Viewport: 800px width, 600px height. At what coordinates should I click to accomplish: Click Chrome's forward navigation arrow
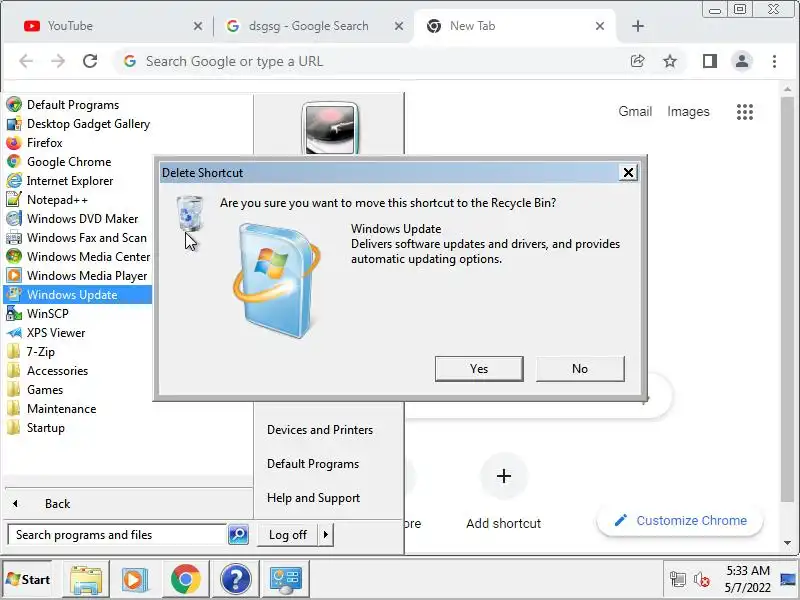pyautogui.click(x=58, y=61)
